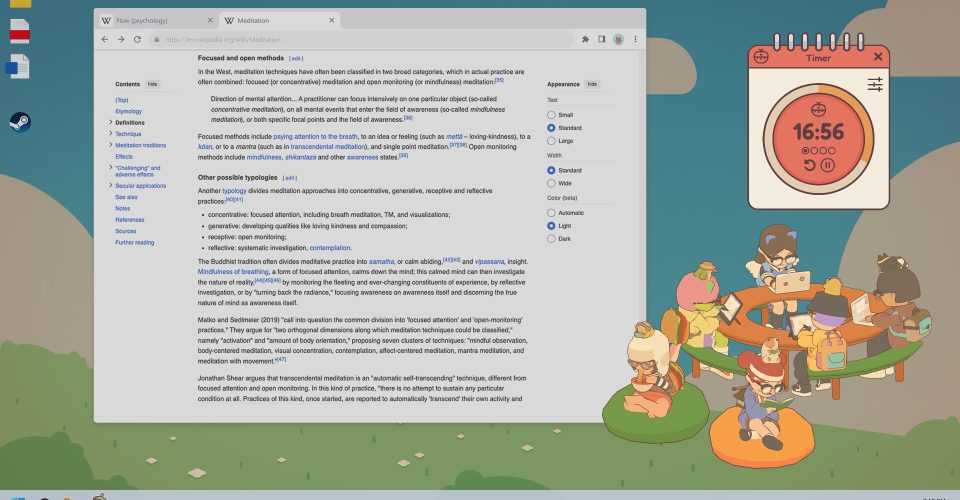This screenshot has height=500, width=960.
Task: Select Large text size
Action: [x=551, y=141]
